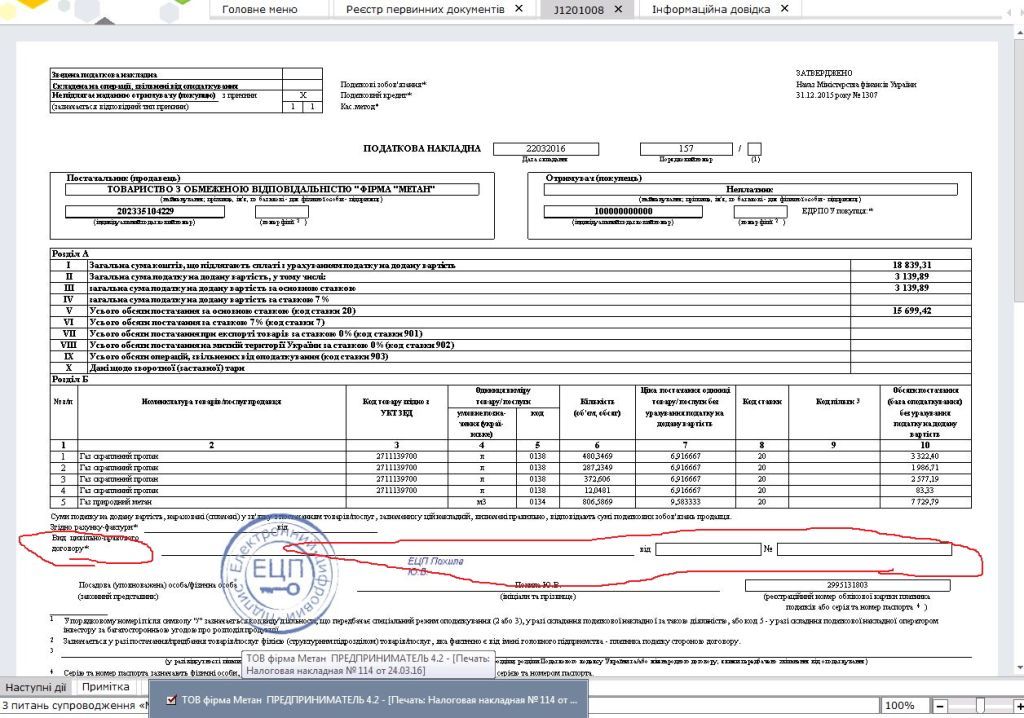Click the supplier's empty branch number field
Viewport: 1024px width, 718px height.
pos(281,211)
